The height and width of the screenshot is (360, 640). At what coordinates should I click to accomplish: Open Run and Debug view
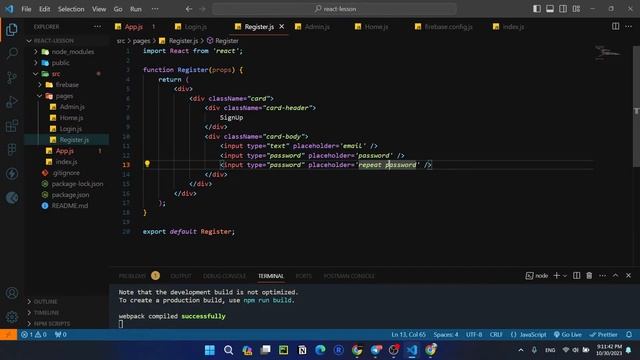pos(12,102)
